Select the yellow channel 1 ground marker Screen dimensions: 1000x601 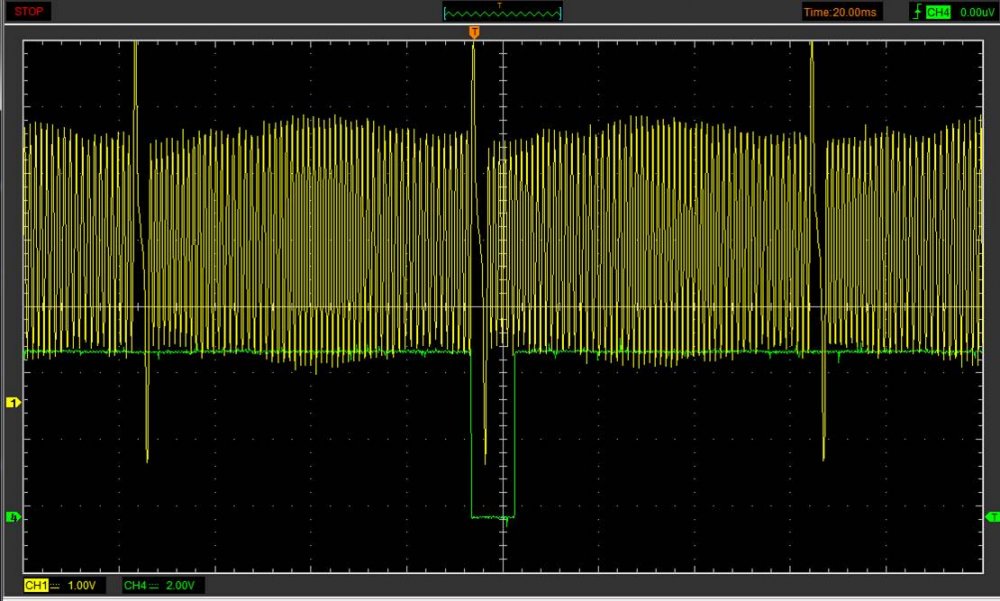(13, 402)
